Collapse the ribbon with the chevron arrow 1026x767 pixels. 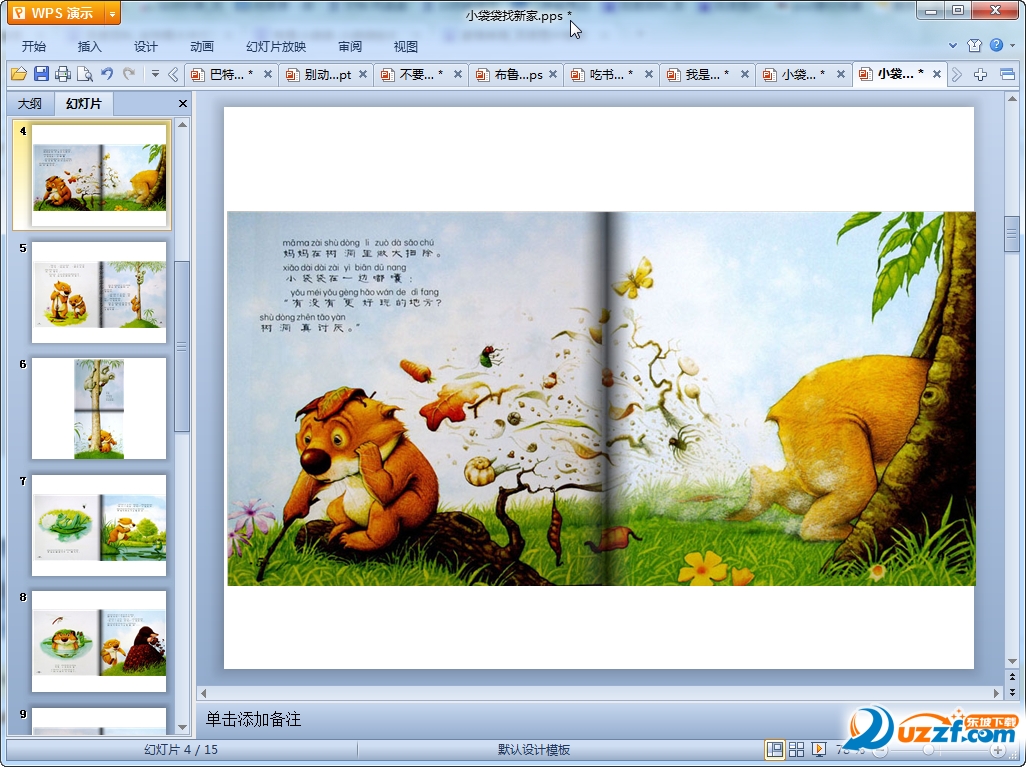[953, 45]
